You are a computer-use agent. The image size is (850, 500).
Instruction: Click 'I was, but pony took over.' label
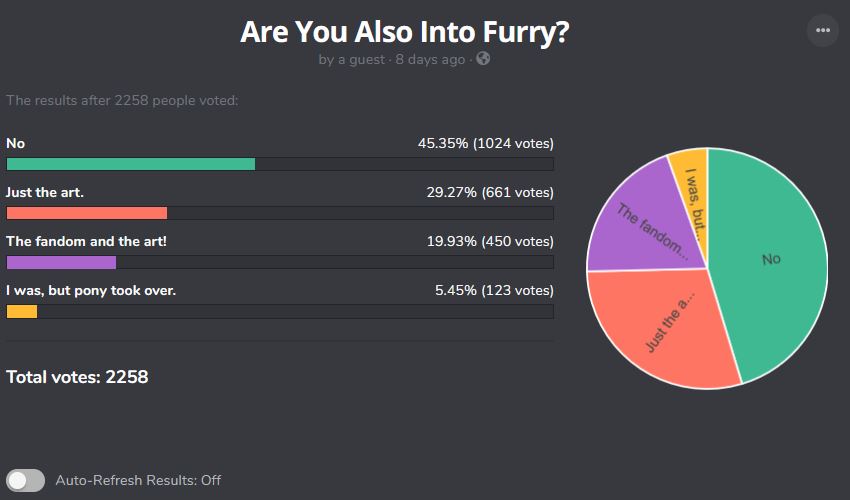click(91, 291)
